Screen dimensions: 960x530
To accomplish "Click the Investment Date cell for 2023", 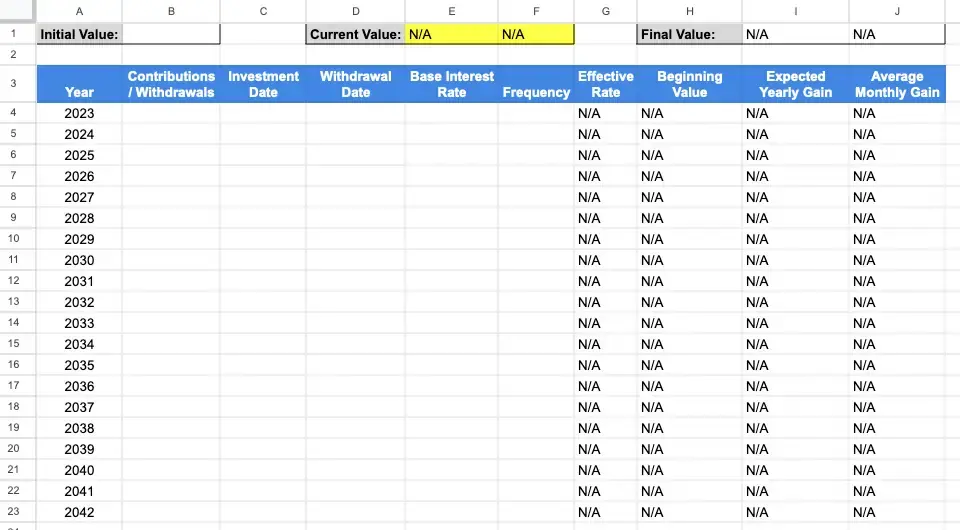I will (x=263, y=113).
